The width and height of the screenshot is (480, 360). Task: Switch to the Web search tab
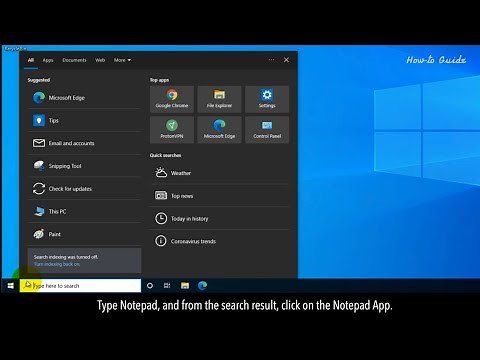click(100, 60)
